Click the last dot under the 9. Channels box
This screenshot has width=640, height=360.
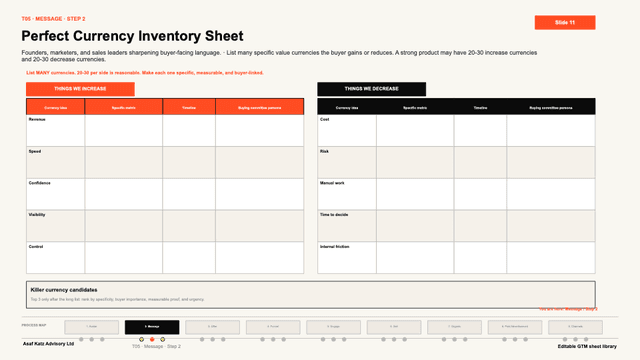586,339
